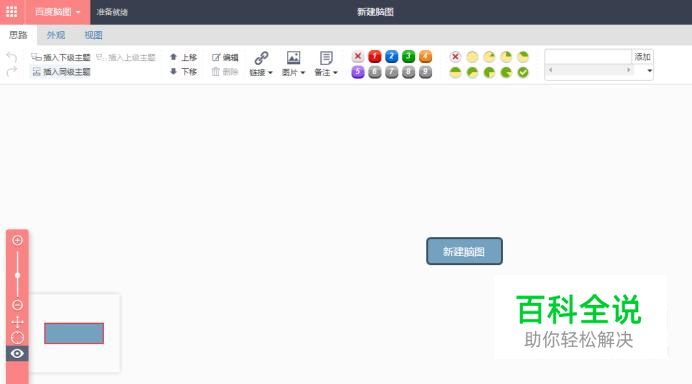This screenshot has height=384, width=692.
Task: Set priority 1 red icon
Action: pos(375,56)
